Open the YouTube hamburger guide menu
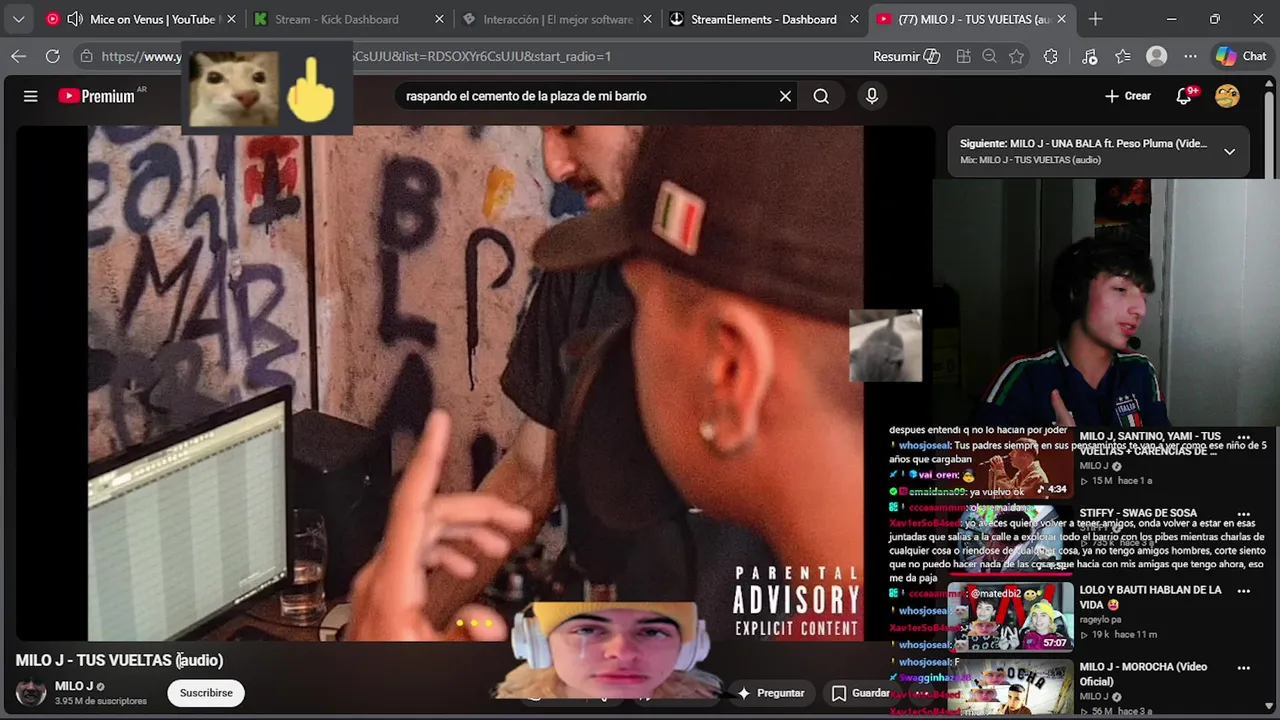The height and width of the screenshot is (720, 1280). coord(31,96)
